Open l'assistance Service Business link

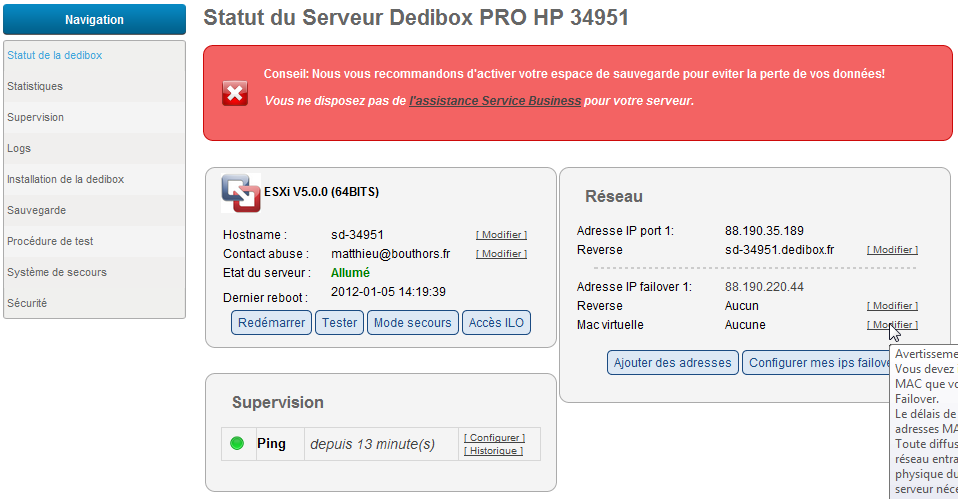click(495, 101)
